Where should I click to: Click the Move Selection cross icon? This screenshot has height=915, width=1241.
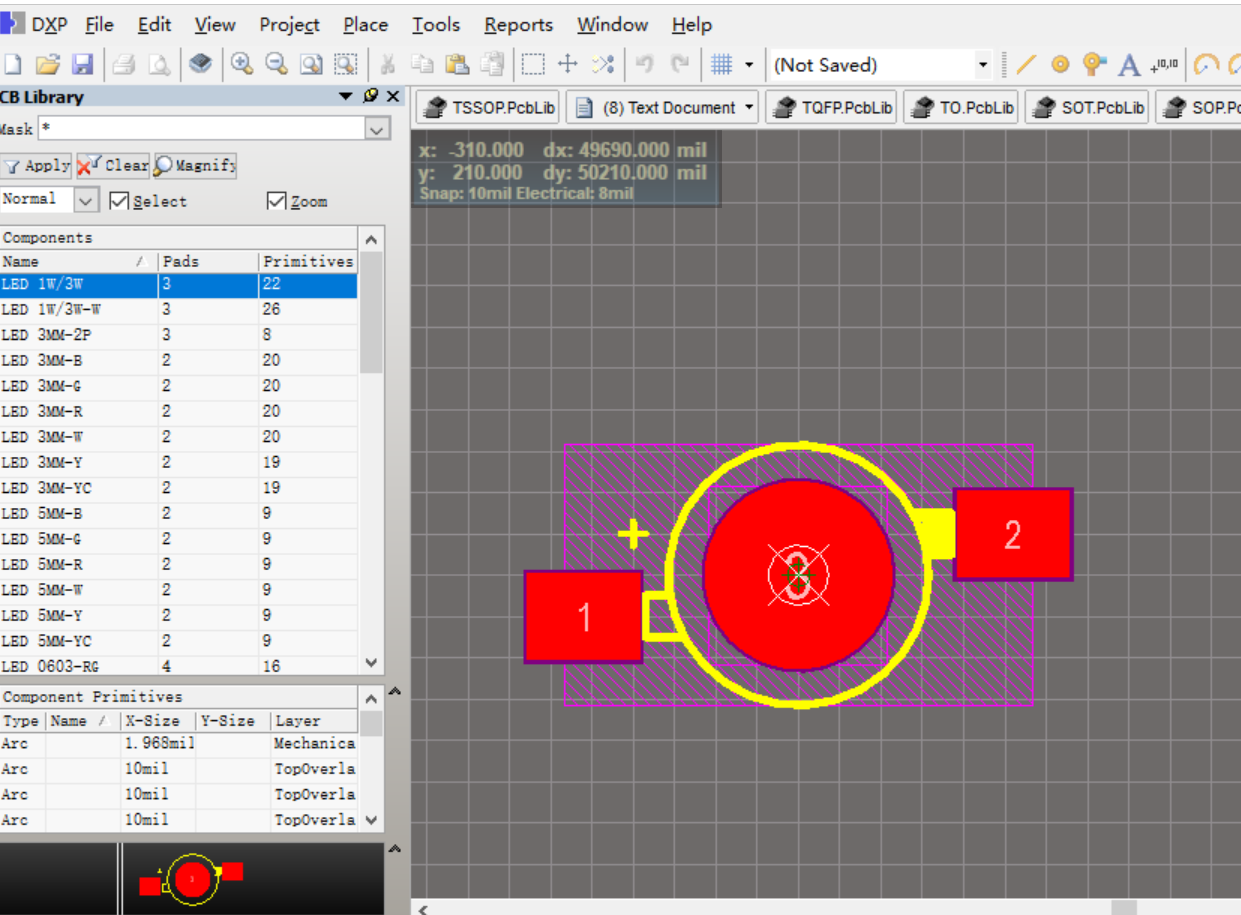[568, 65]
